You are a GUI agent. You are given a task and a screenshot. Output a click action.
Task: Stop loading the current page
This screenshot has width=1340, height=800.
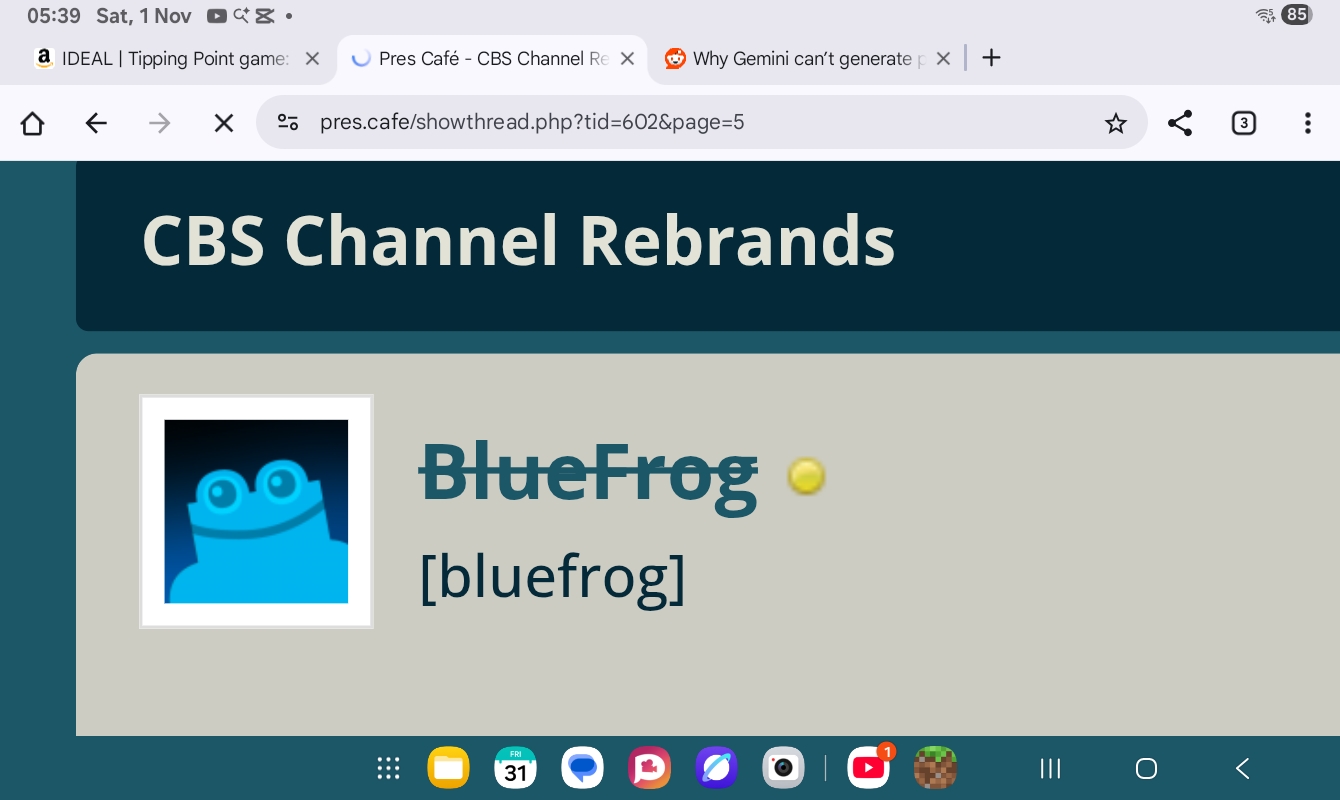pos(224,123)
